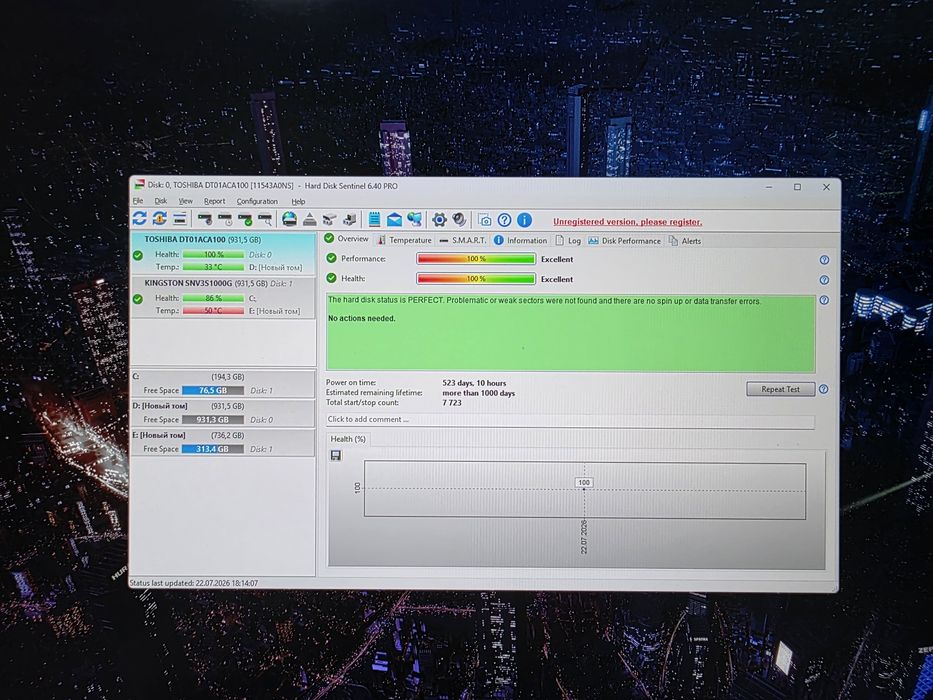Click the horizontal lines menu toolbar icon
The image size is (933, 700).
[179, 219]
